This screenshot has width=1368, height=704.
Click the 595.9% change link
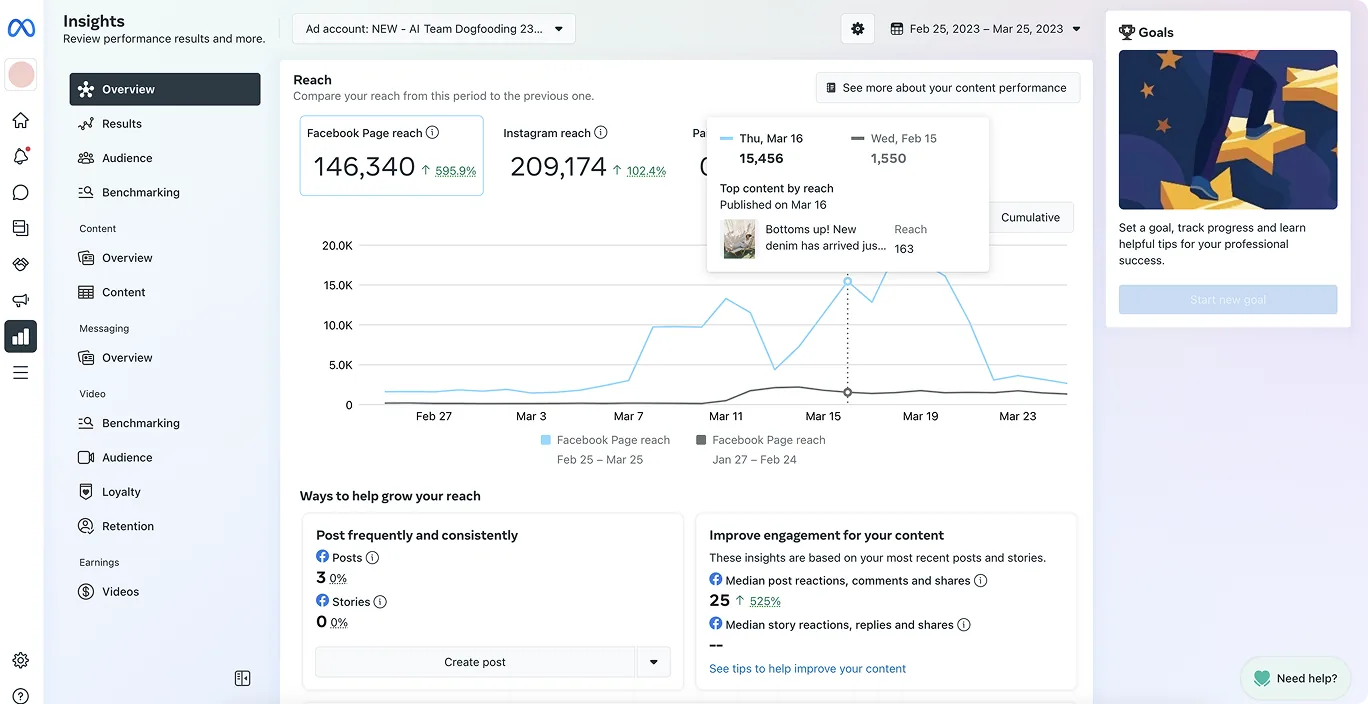tap(456, 171)
